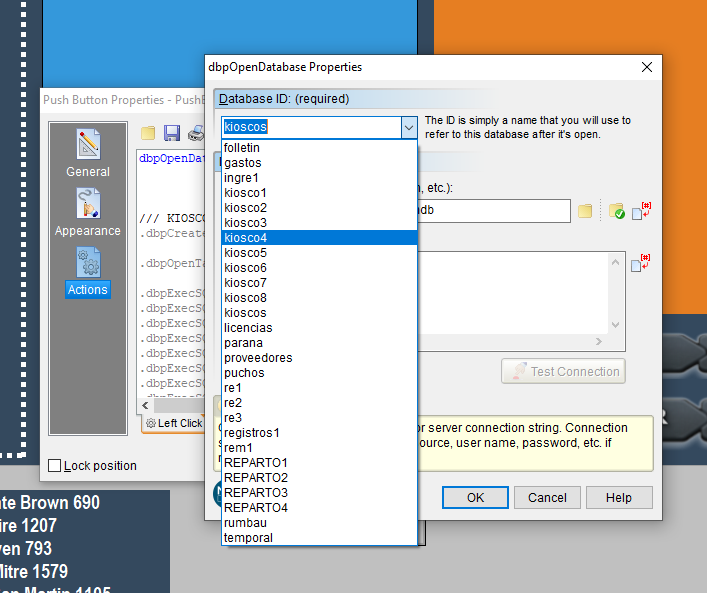707x593 pixels.
Task: Click the printer icon in script toolbar
Action: [x=196, y=133]
